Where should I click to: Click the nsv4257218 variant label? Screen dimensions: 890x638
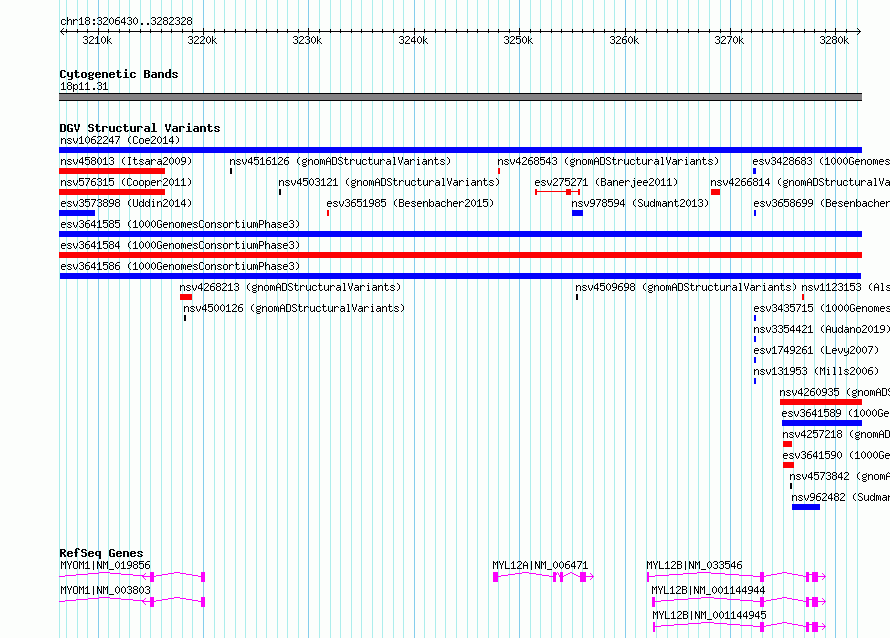pos(836,434)
